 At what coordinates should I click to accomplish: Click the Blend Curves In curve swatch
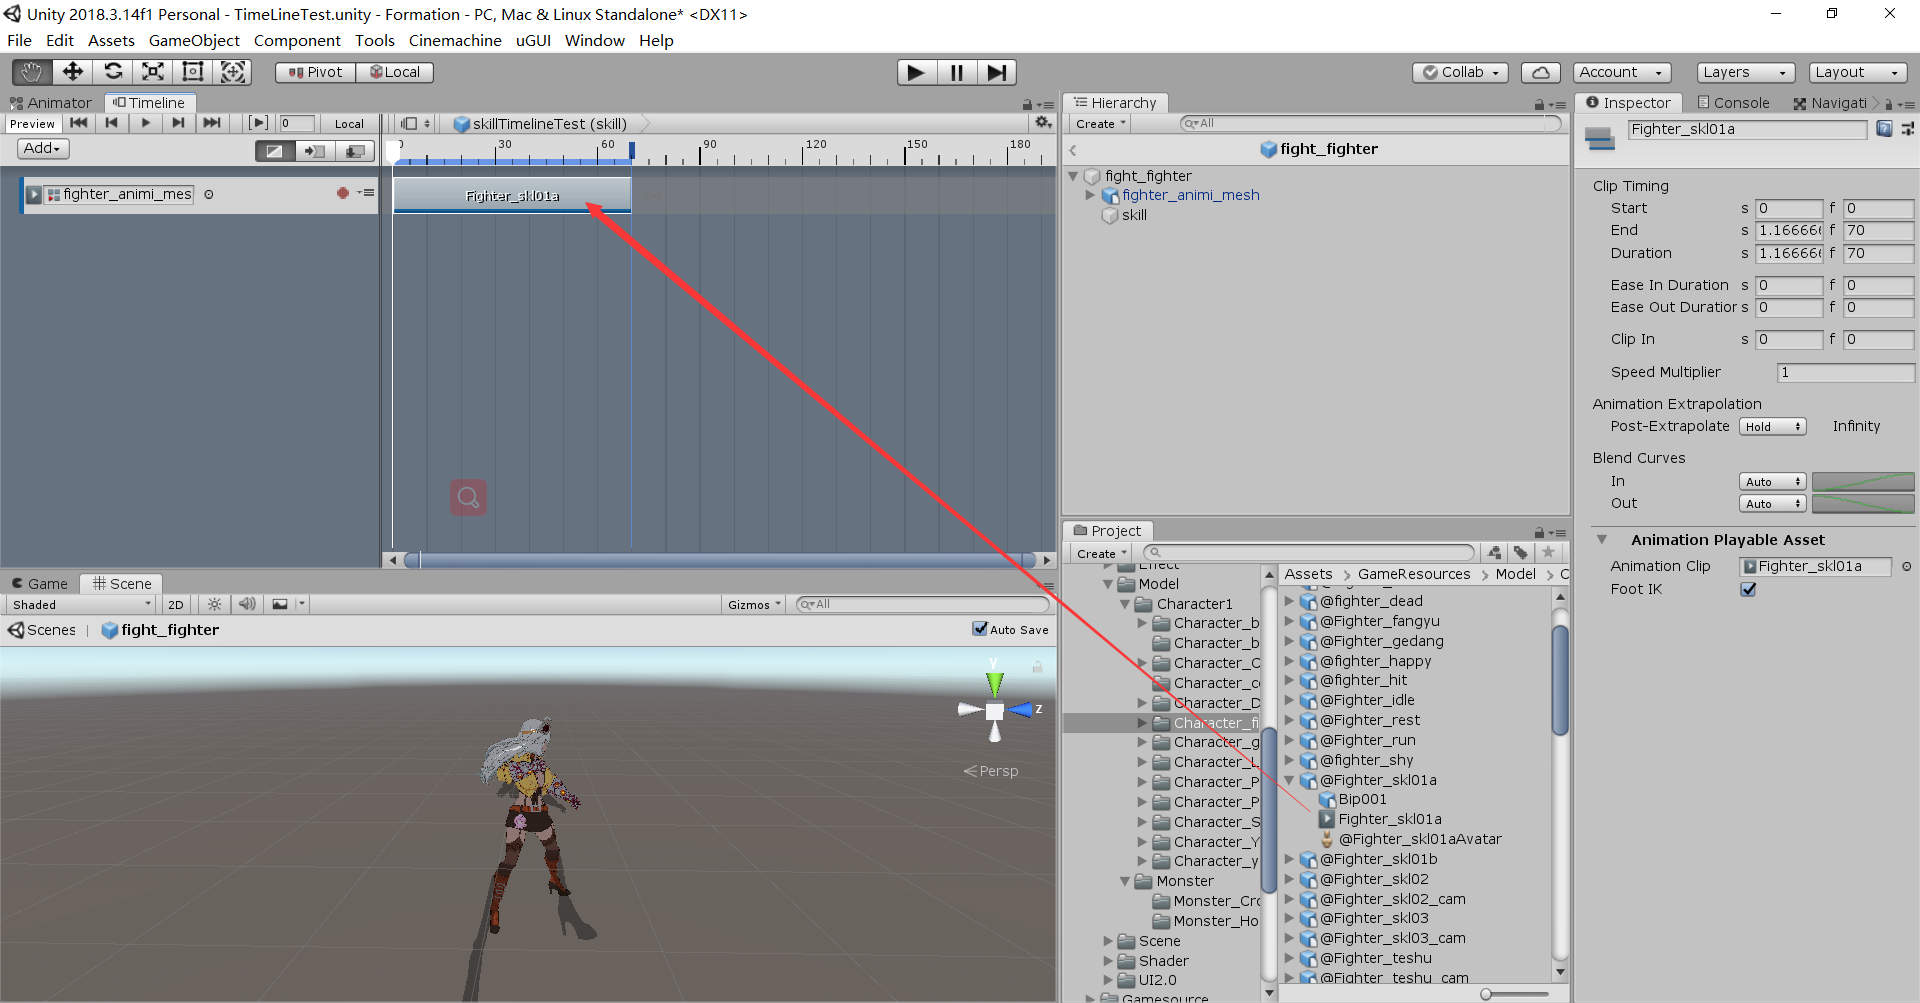click(1863, 481)
